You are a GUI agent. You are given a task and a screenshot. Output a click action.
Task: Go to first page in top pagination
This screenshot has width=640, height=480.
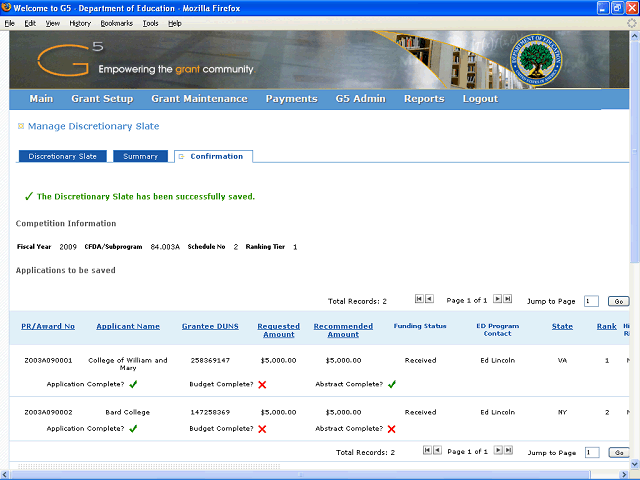[419, 299]
